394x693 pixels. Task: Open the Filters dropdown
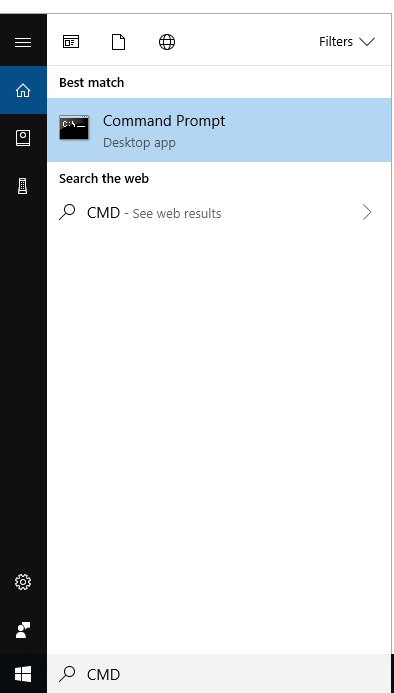[x=347, y=42]
